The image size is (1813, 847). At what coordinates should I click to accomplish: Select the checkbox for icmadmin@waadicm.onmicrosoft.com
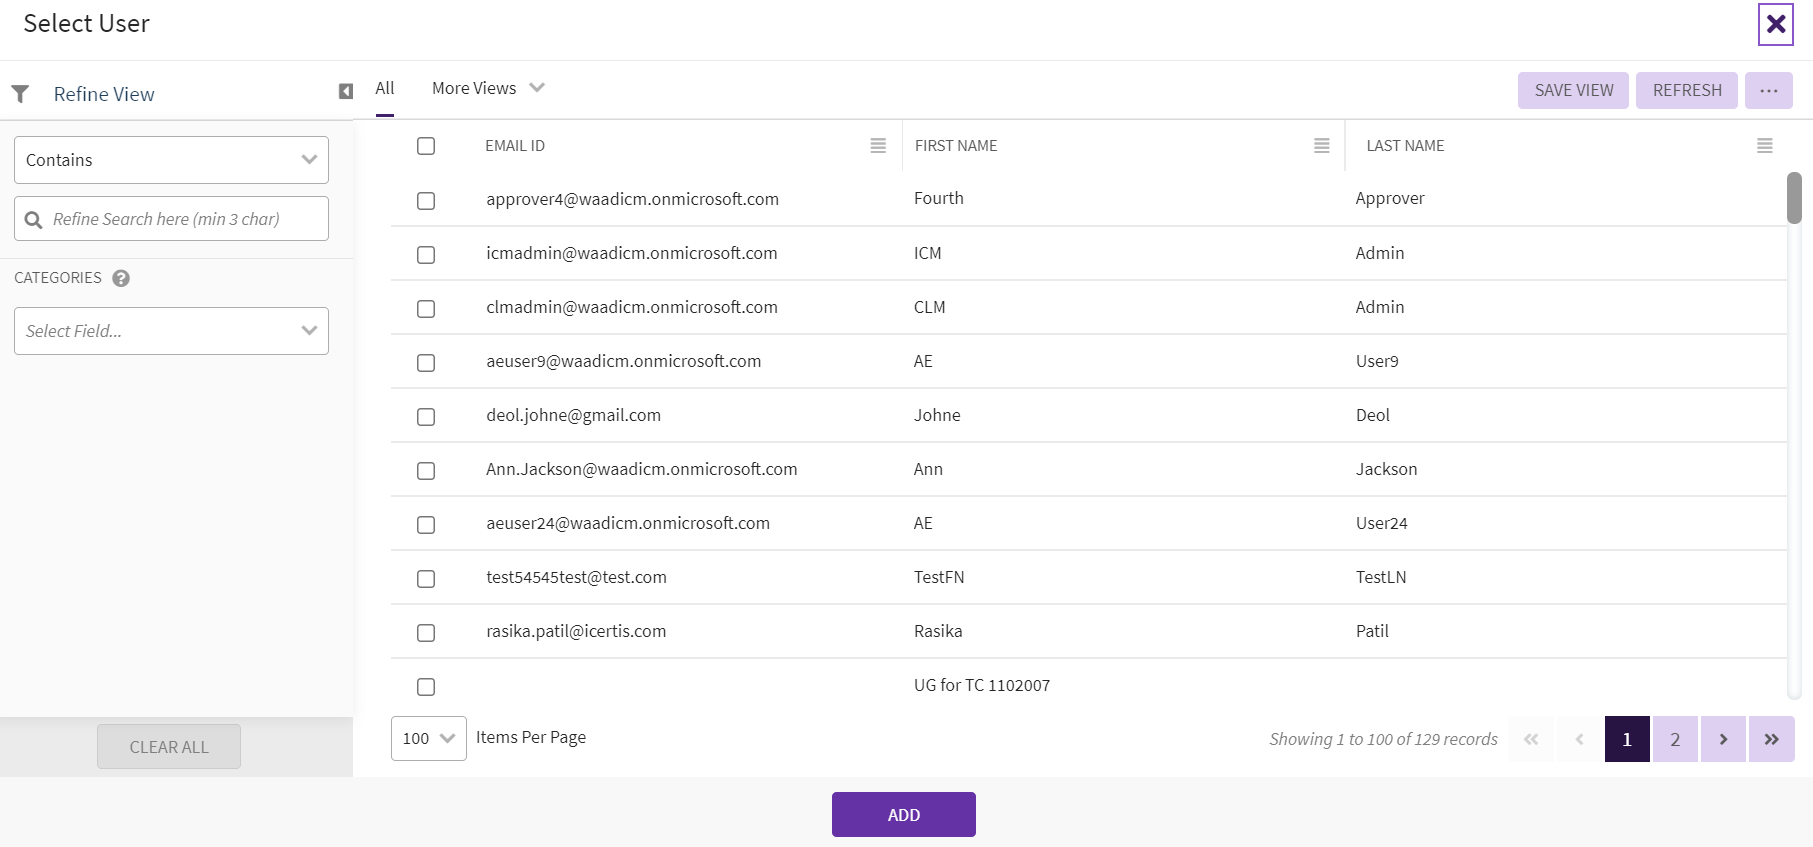[426, 254]
